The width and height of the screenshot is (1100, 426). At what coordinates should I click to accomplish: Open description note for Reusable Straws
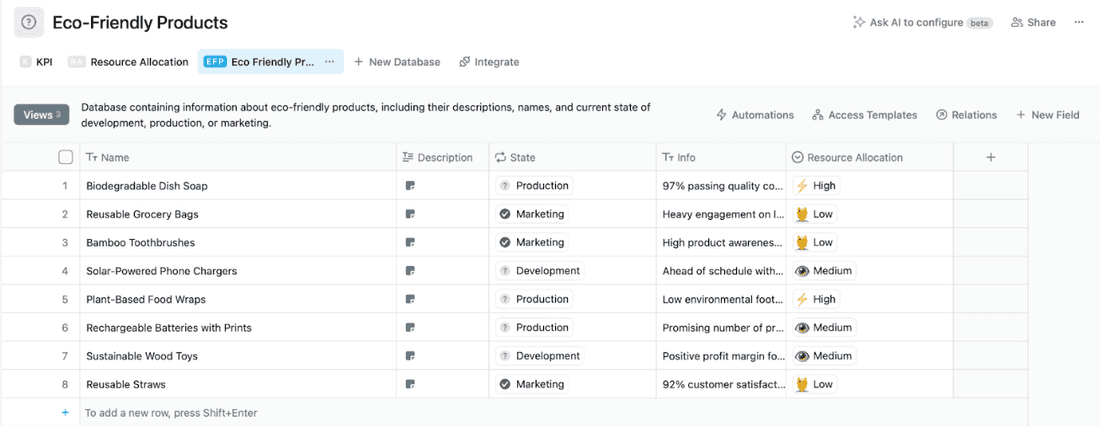tap(411, 384)
